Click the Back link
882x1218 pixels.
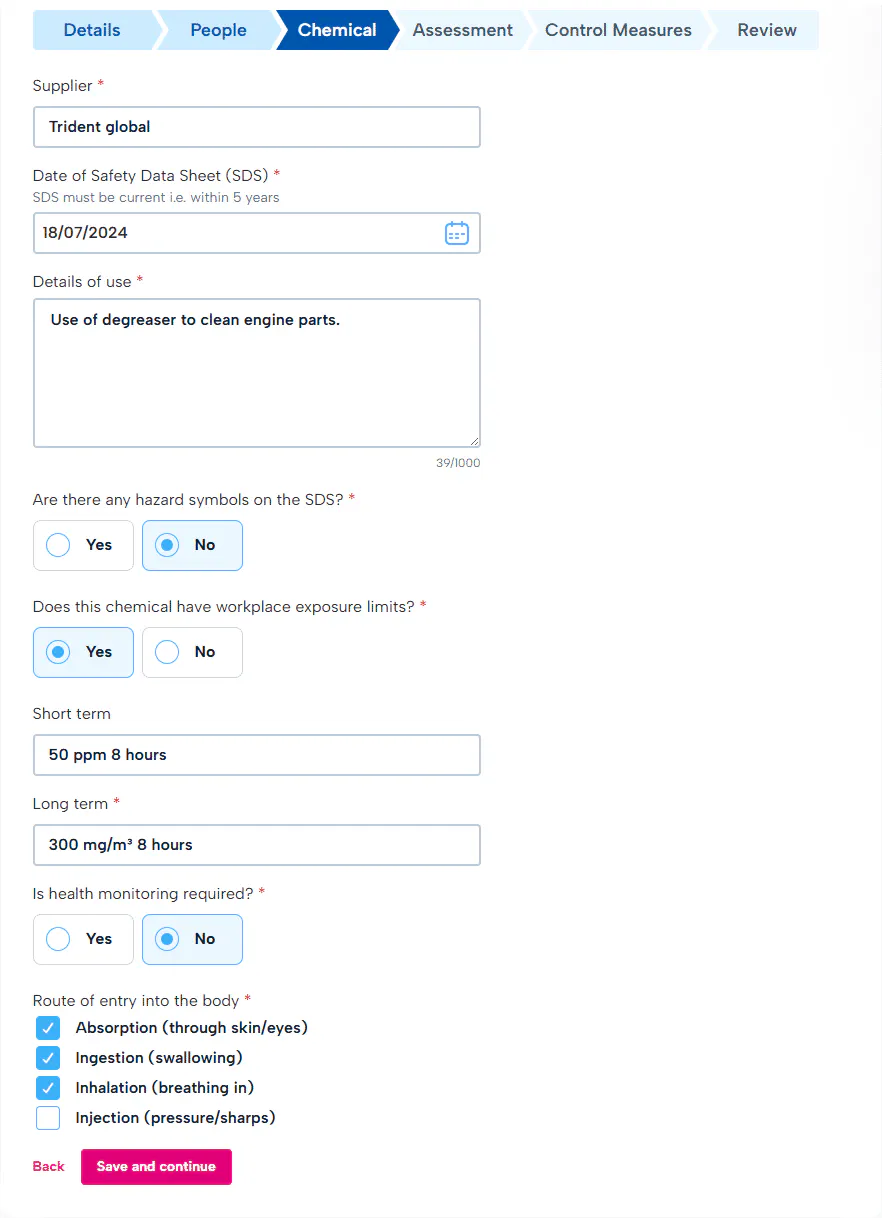48,1167
